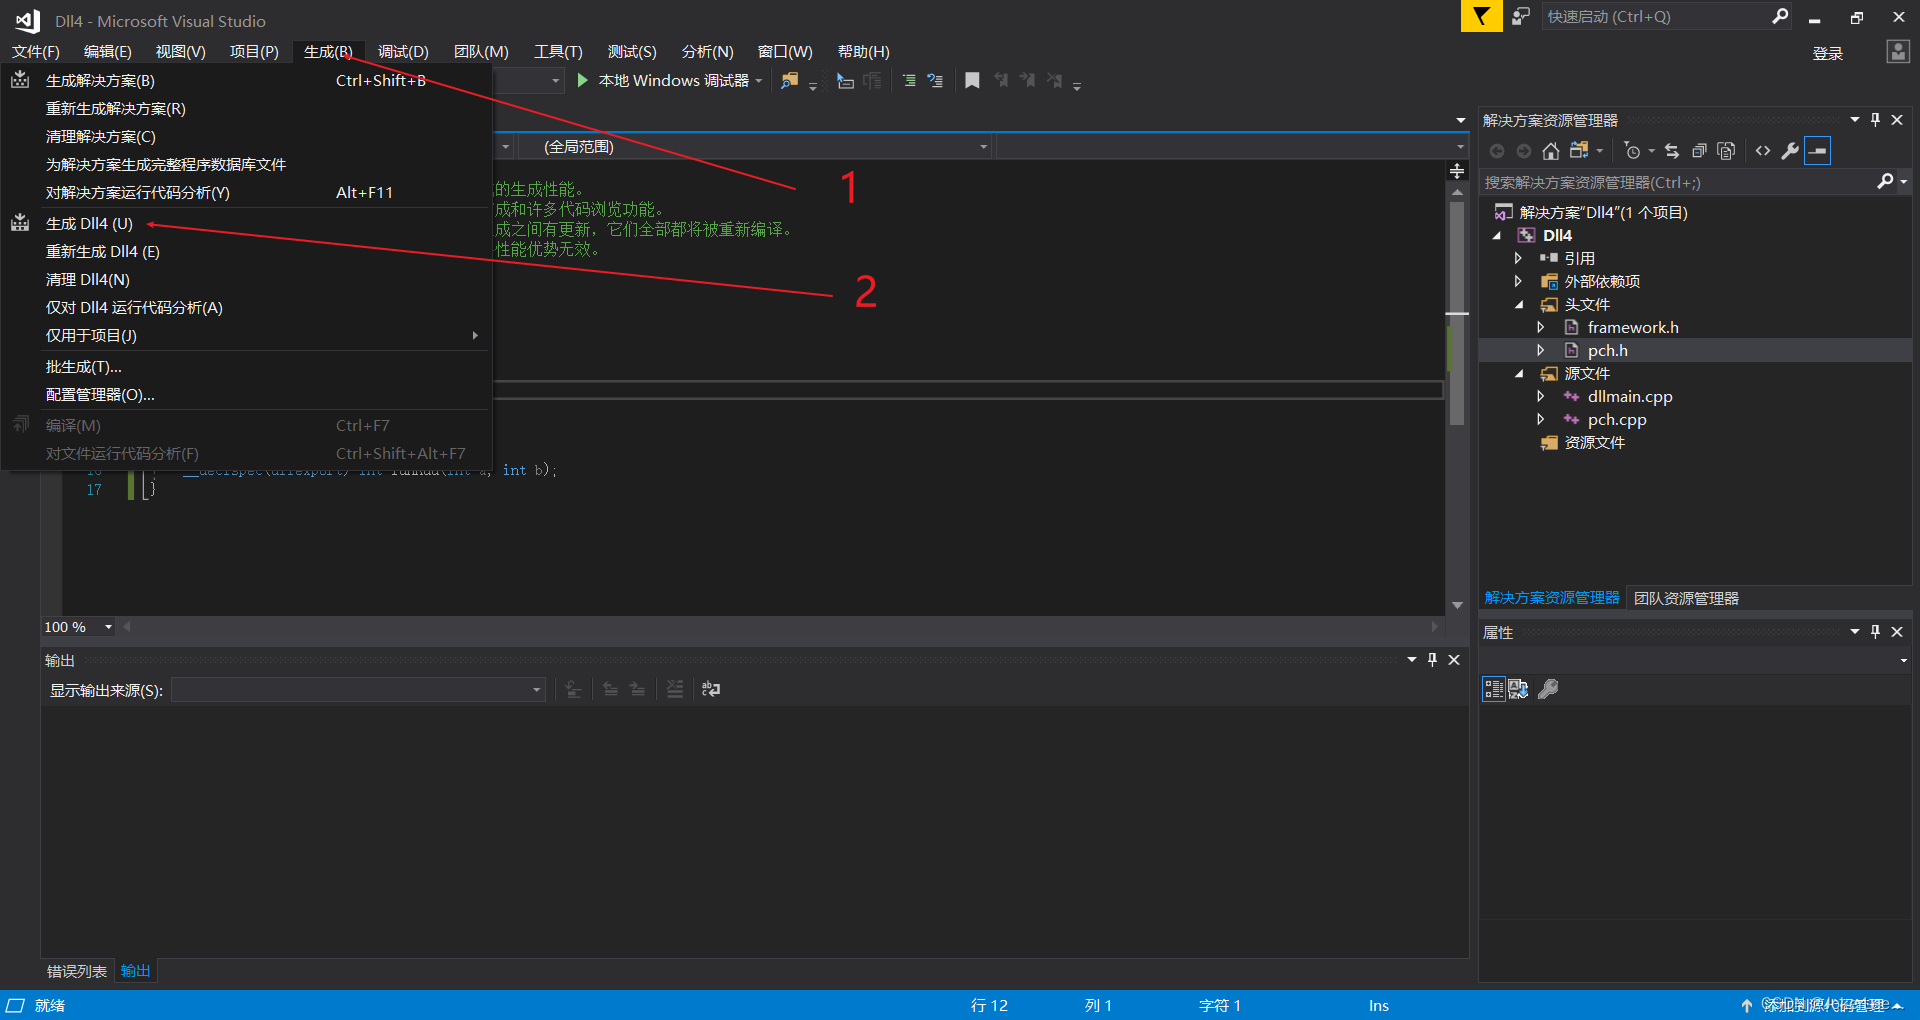Expand the 引用 node
This screenshot has height=1020, width=1920.
[1518, 258]
